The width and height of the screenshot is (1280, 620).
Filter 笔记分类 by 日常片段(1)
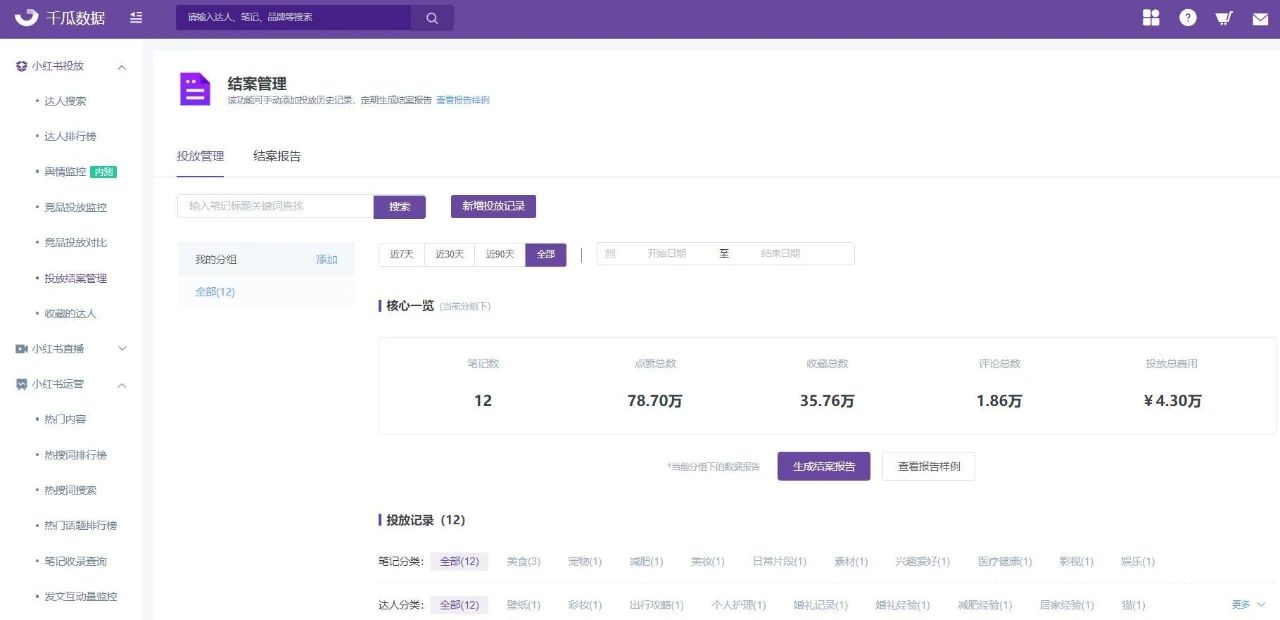(x=779, y=562)
